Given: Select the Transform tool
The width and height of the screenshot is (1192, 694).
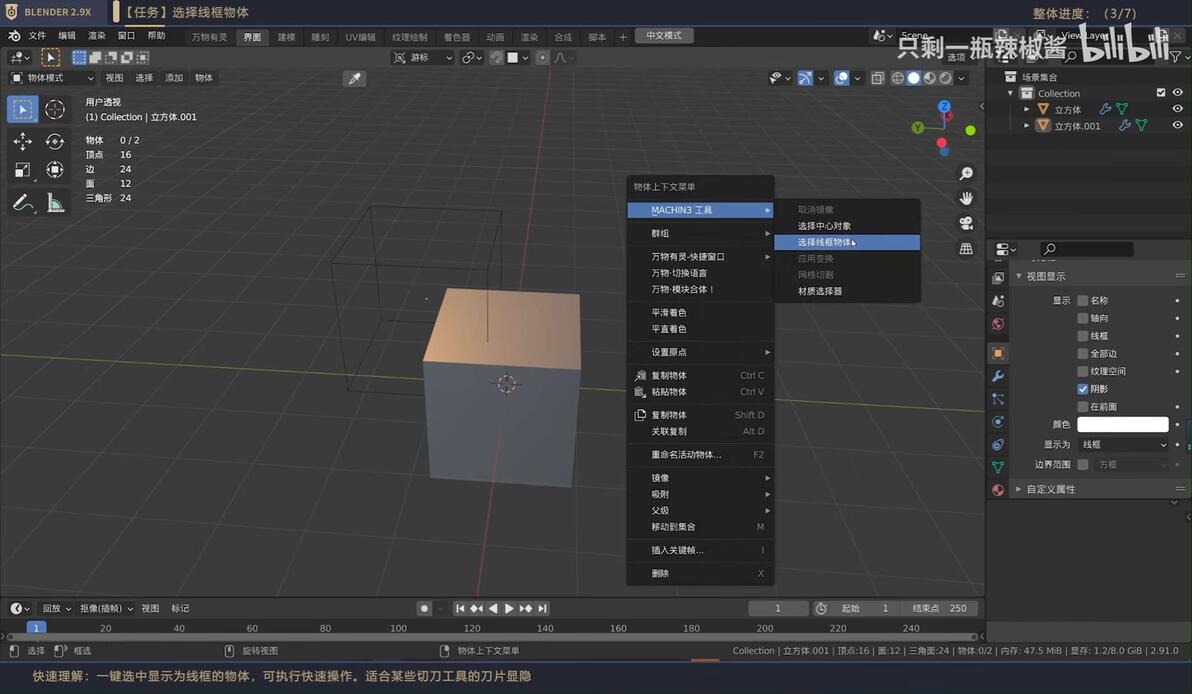Looking at the screenshot, I should pos(55,170).
